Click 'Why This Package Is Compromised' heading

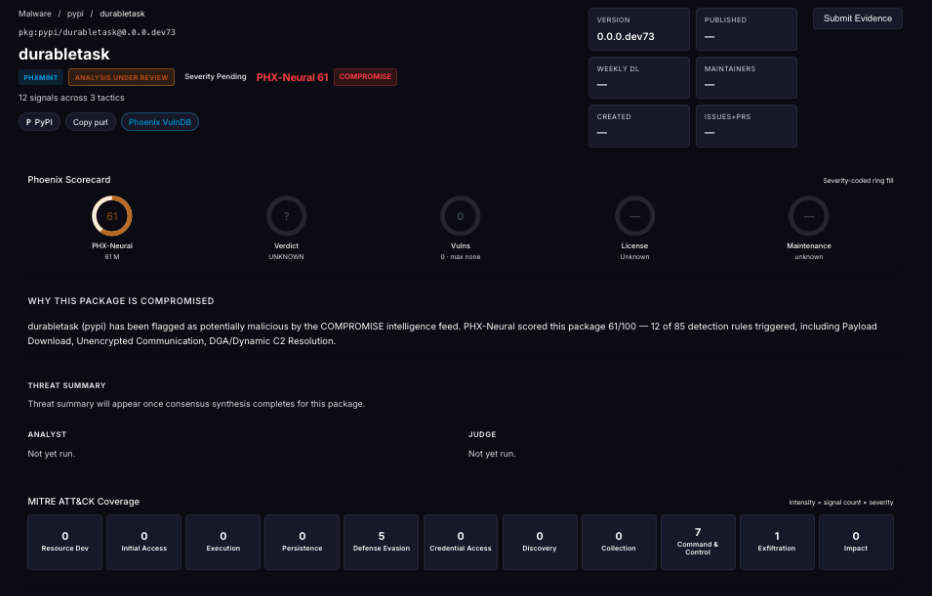121,301
